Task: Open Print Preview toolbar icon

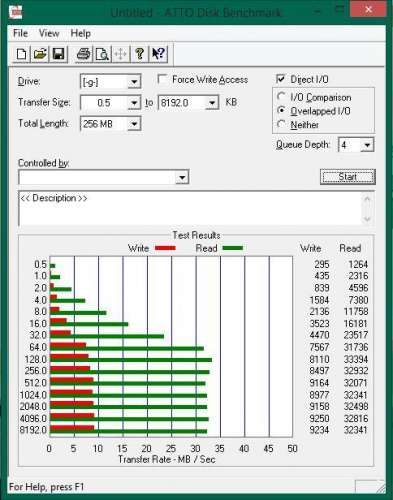Action: click(102, 54)
